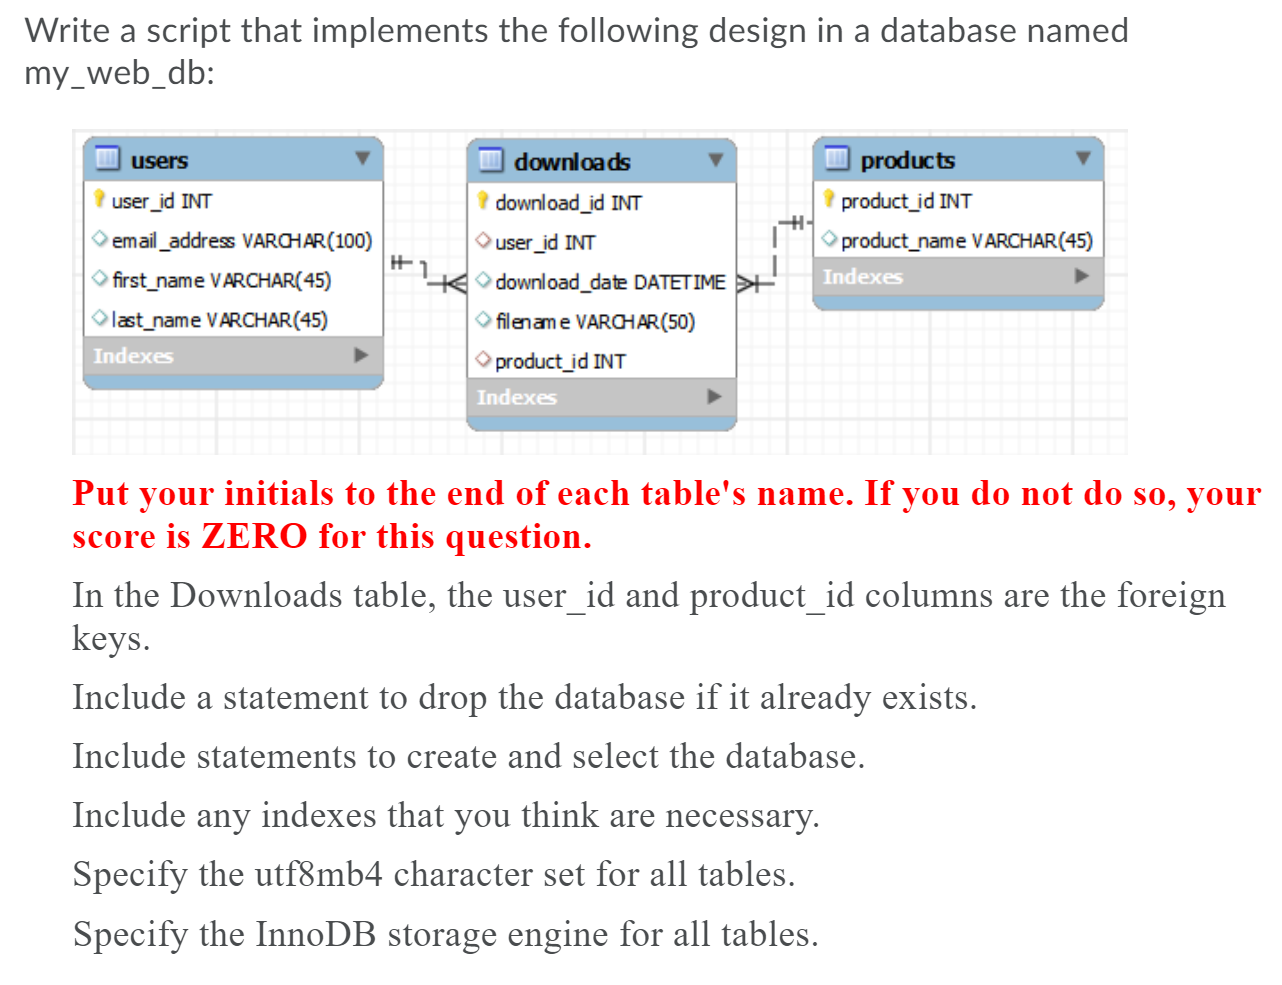This screenshot has width=1282, height=985.
Task: Click the diamond marker beside download_date
Action: [x=482, y=282]
